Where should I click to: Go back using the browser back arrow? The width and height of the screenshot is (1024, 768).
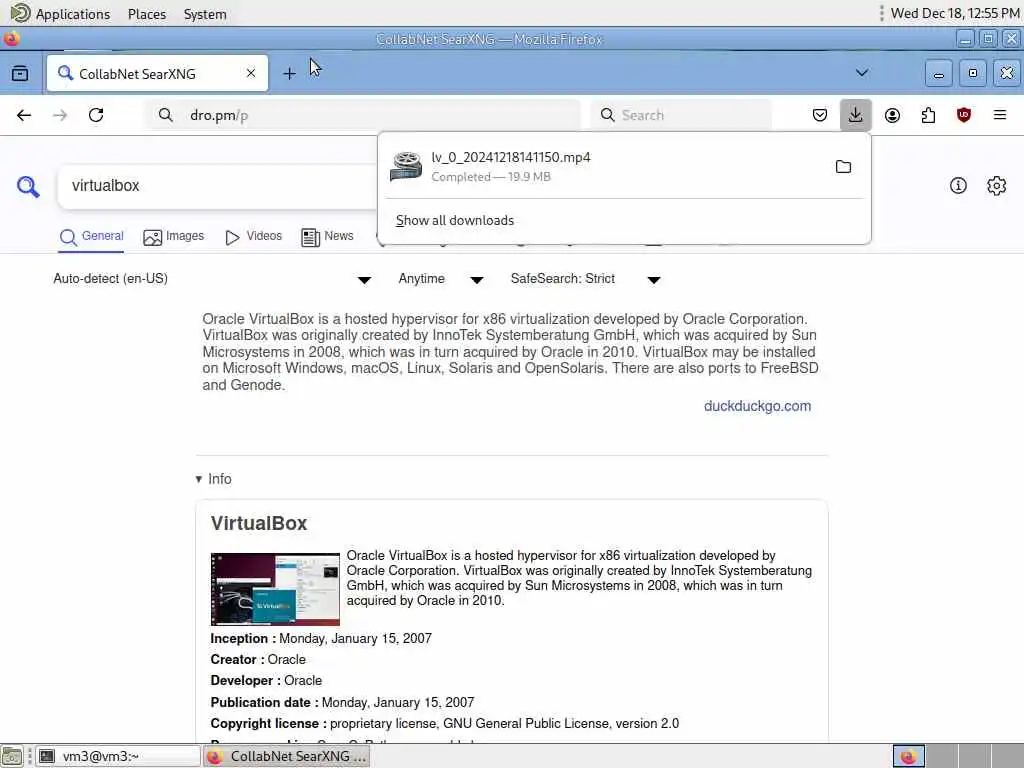click(x=24, y=116)
